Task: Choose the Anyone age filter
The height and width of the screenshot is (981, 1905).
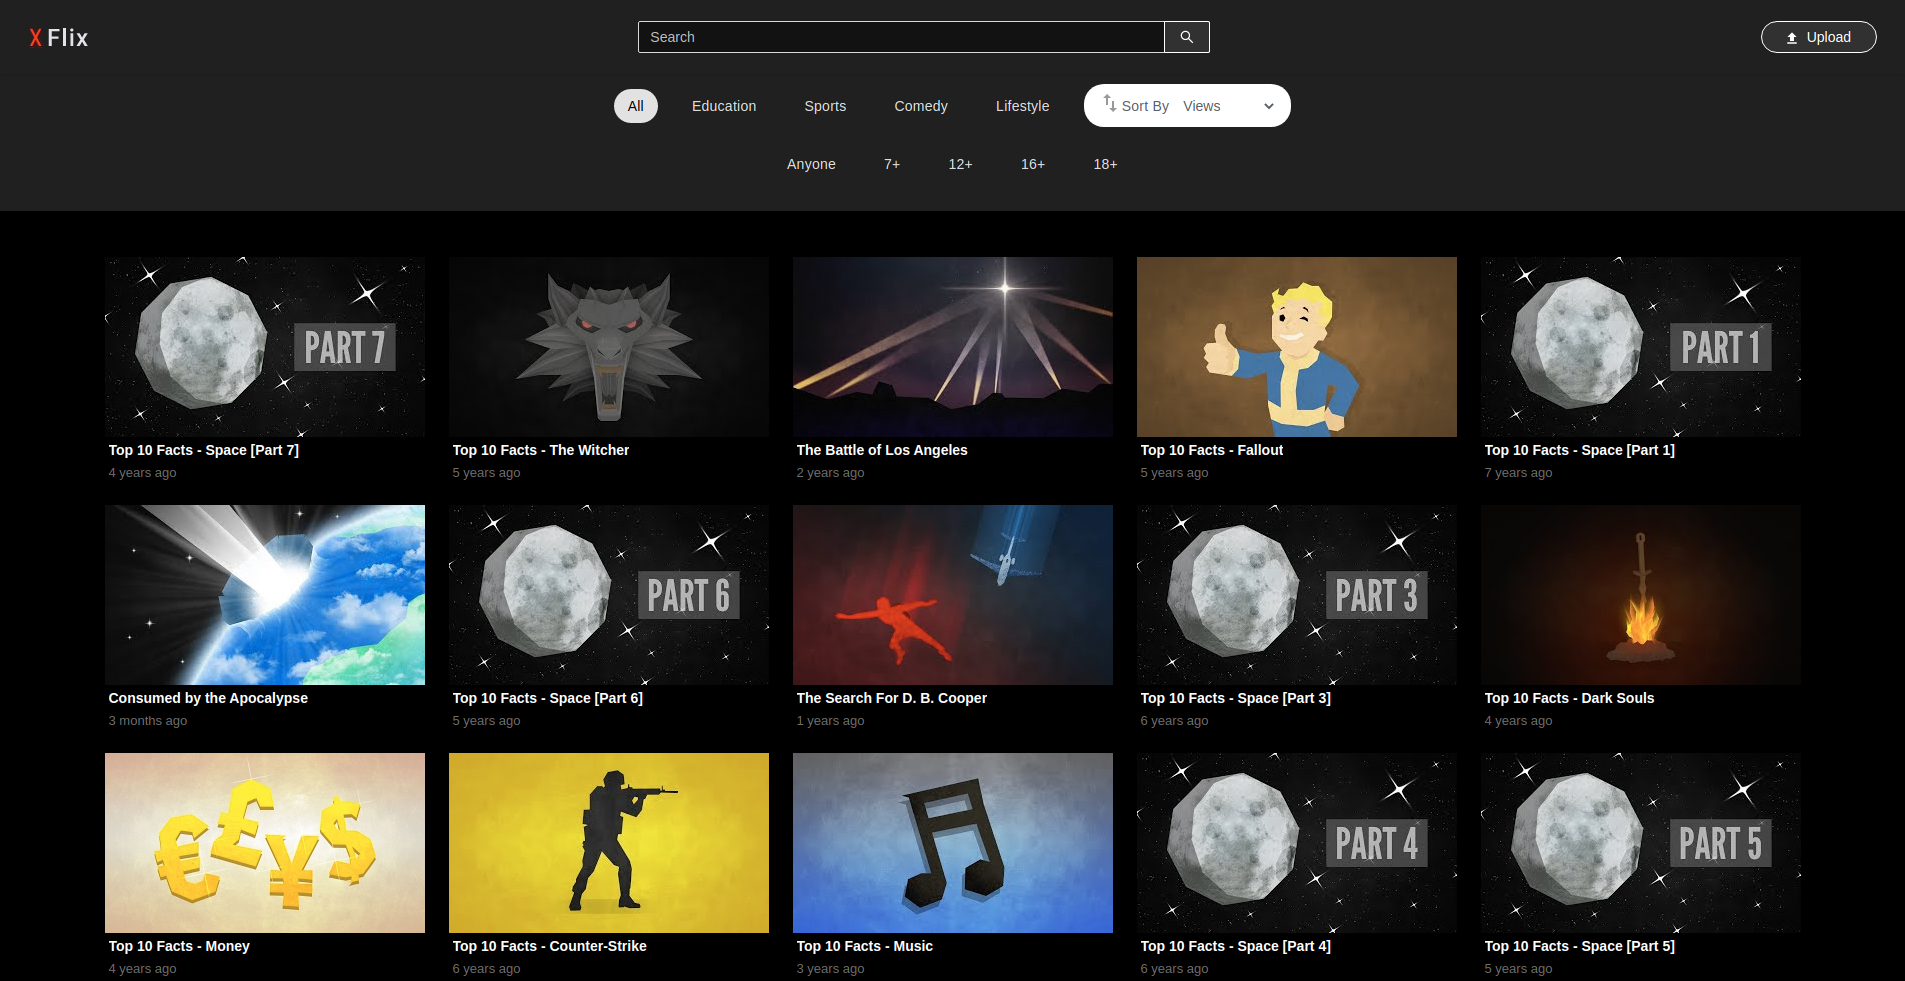Action: (810, 164)
